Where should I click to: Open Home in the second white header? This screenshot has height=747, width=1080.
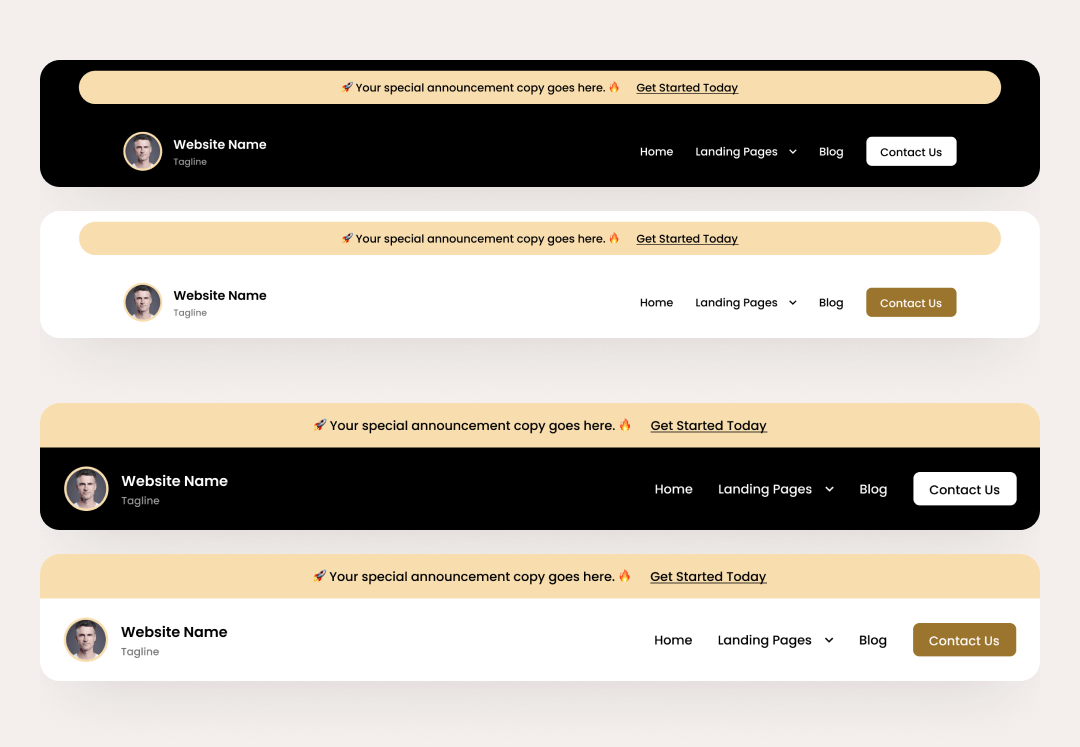tap(656, 302)
